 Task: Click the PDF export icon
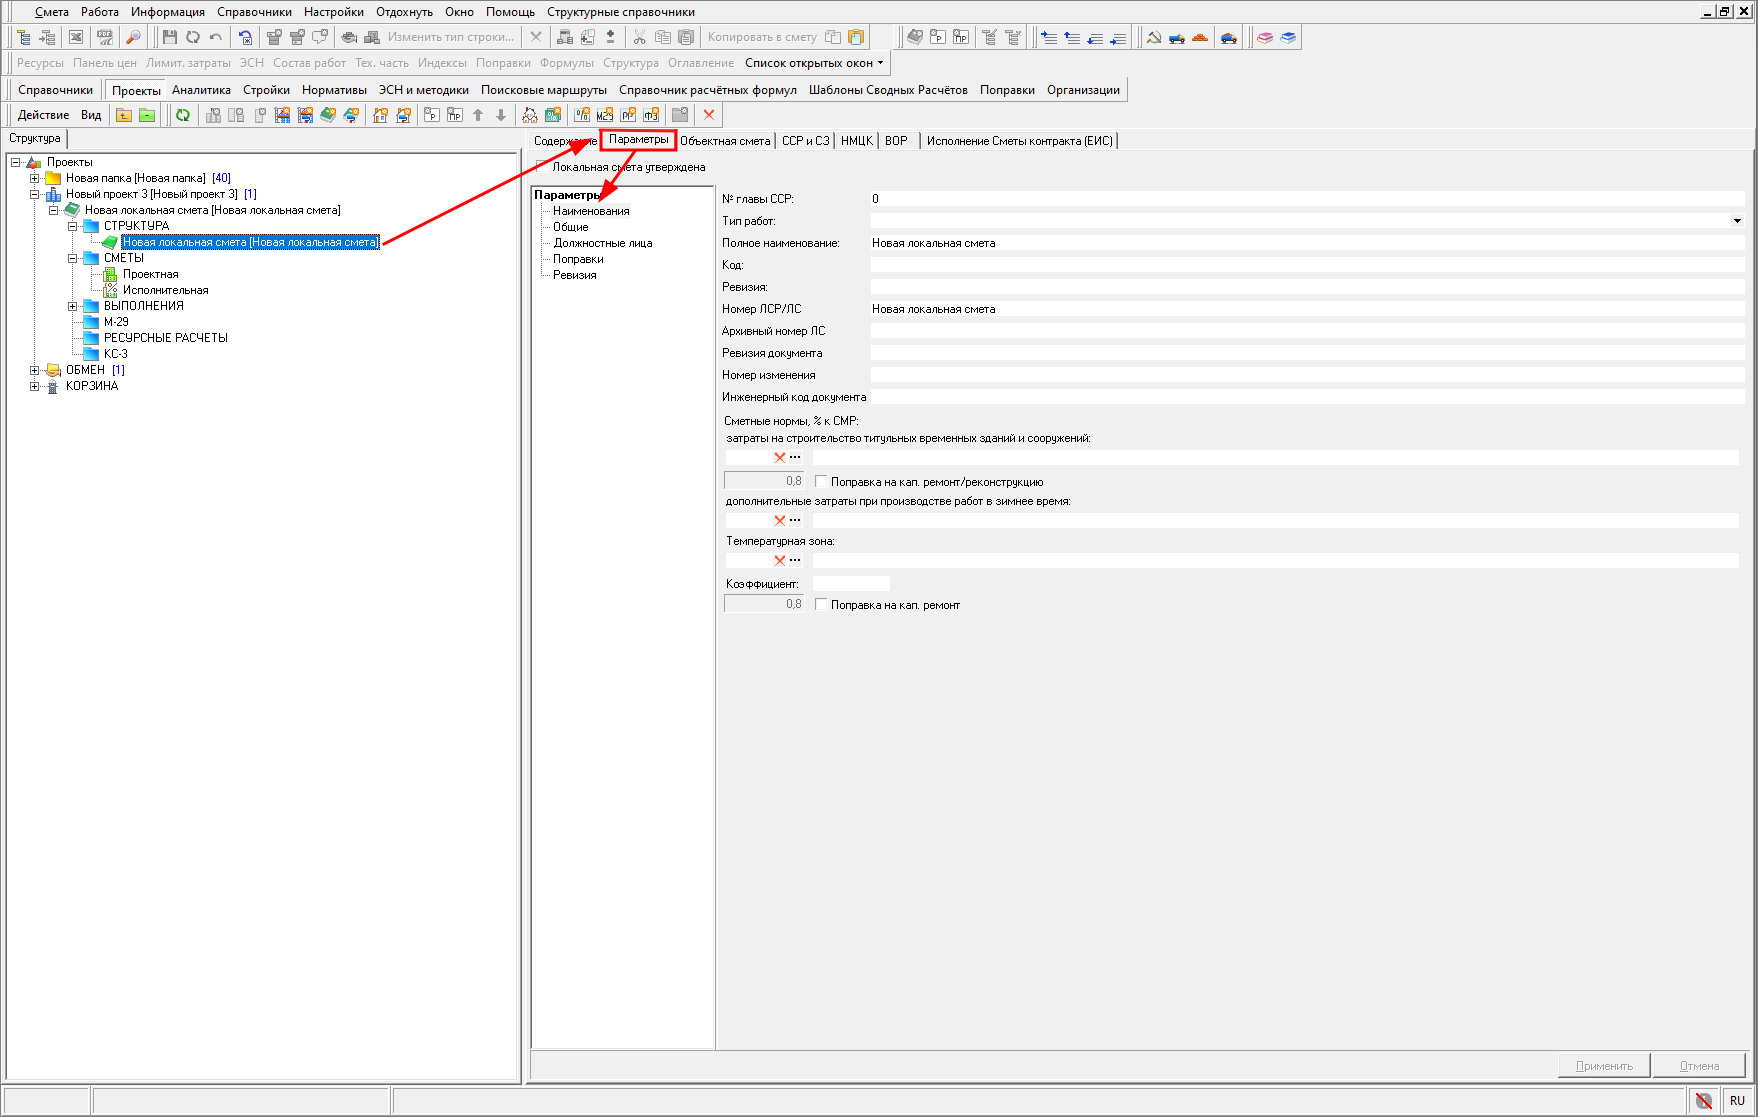click(105, 37)
